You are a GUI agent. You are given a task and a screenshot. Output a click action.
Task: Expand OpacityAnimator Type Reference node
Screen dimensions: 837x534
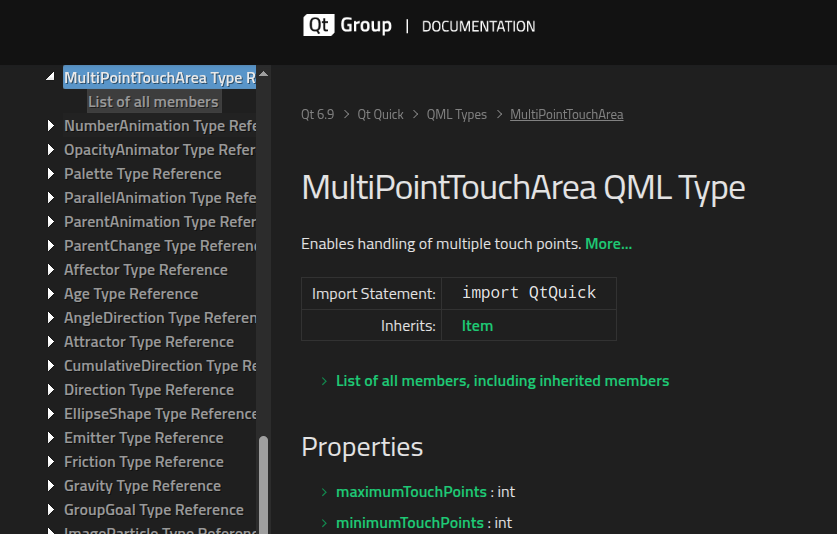51,150
